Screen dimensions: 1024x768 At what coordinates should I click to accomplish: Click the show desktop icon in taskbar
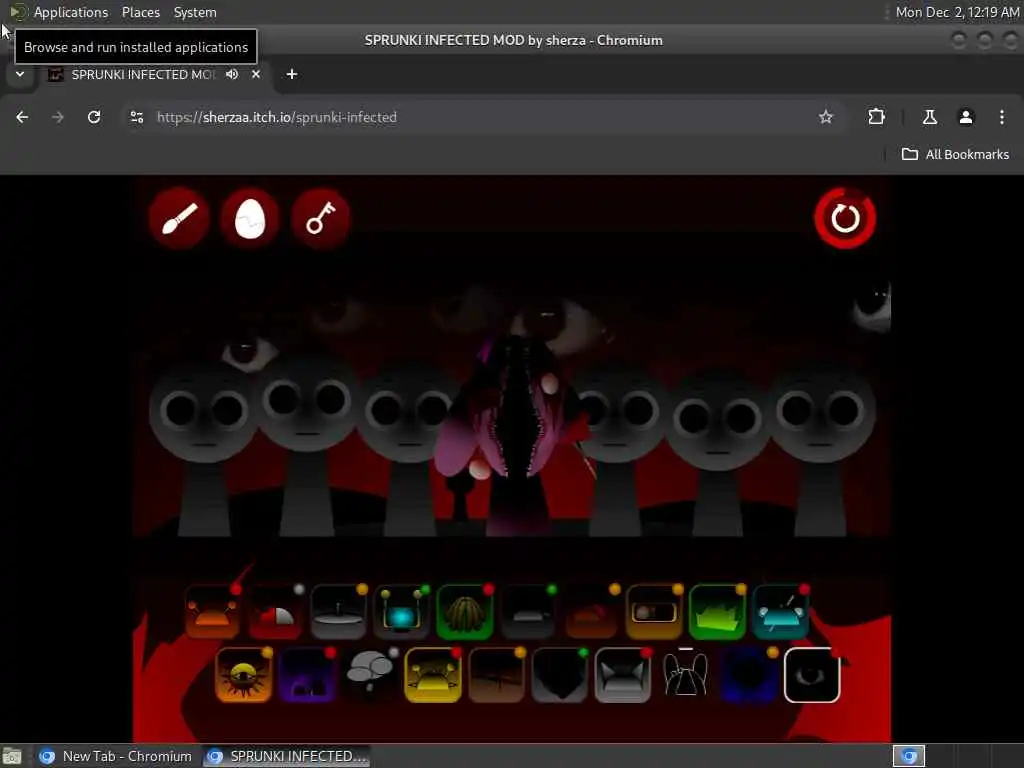[x=12, y=756]
